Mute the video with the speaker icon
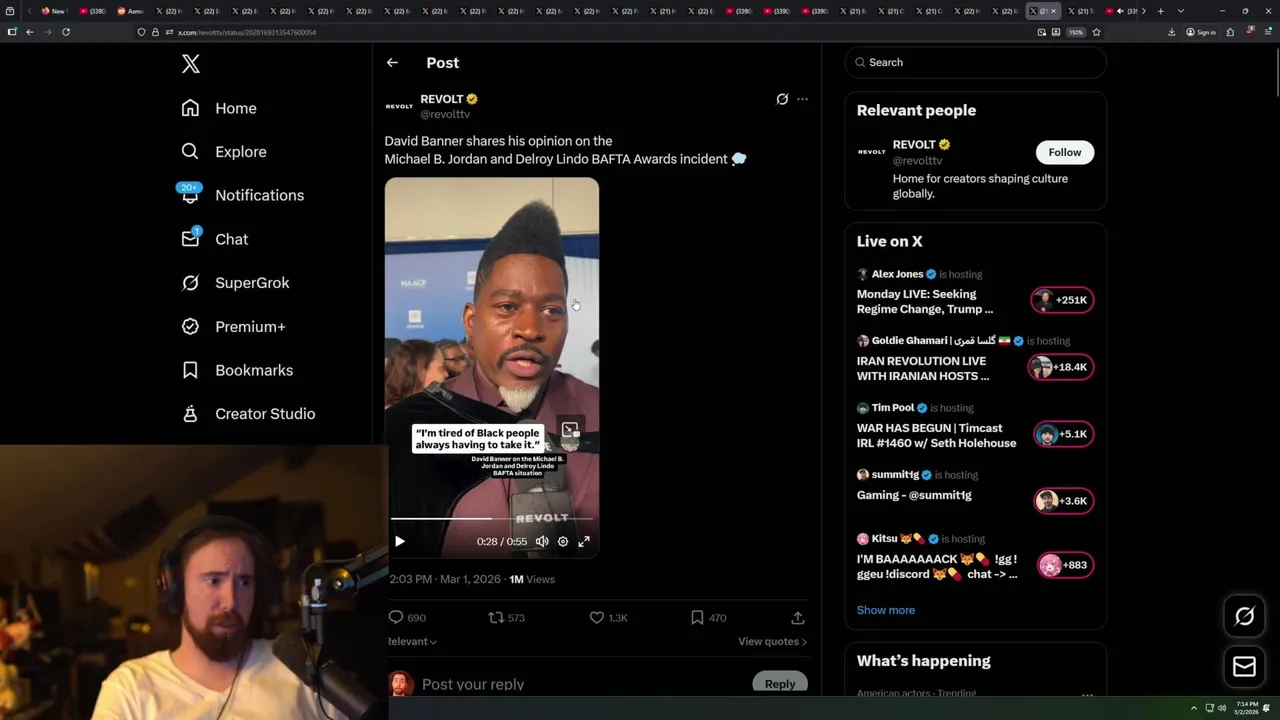 pyautogui.click(x=542, y=541)
